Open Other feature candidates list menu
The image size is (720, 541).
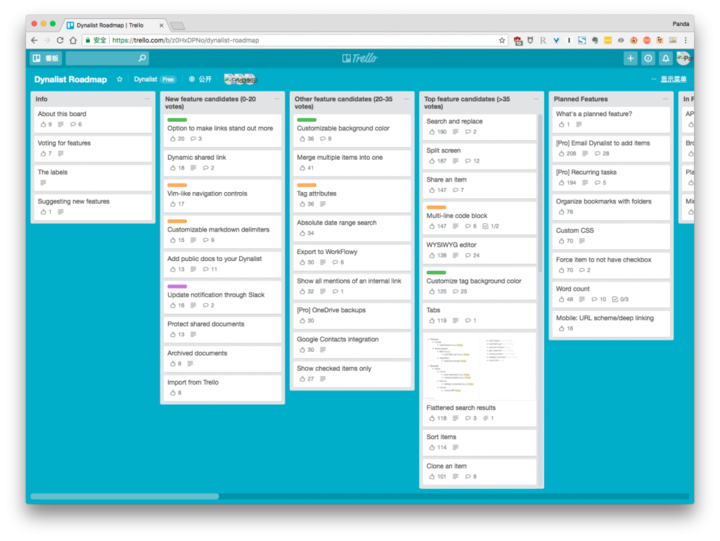406,99
